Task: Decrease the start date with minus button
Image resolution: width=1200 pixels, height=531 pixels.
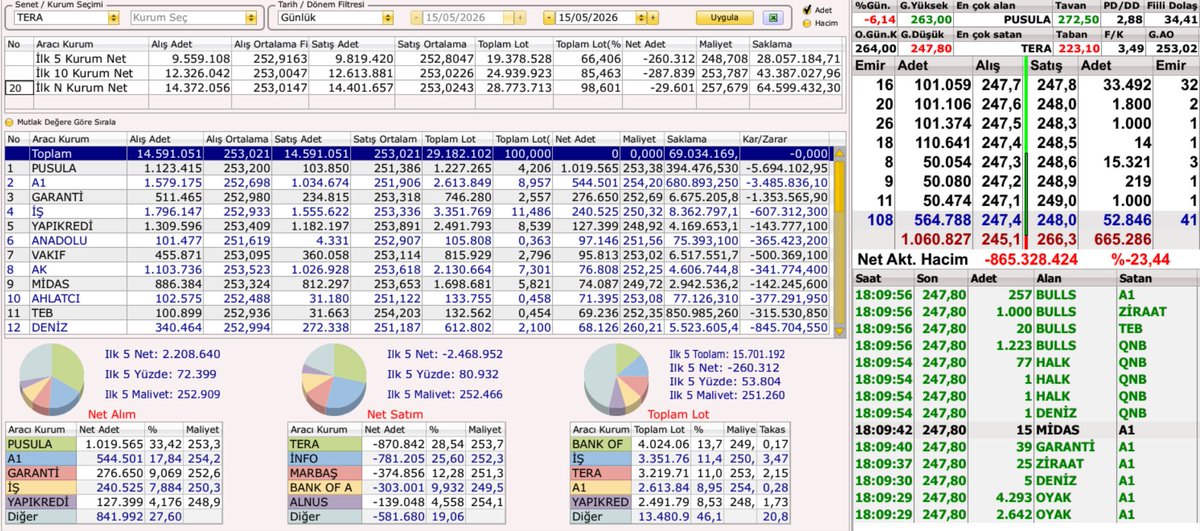Action: coord(416,18)
